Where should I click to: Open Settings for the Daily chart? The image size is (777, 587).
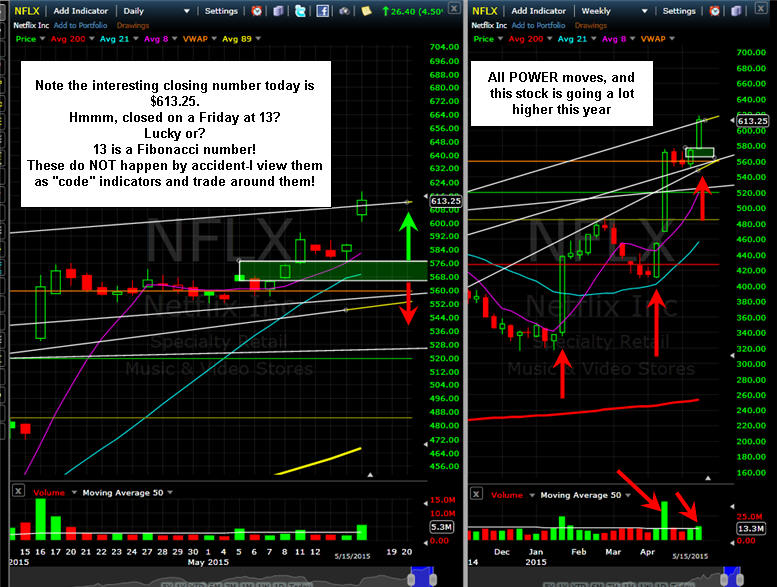221,11
